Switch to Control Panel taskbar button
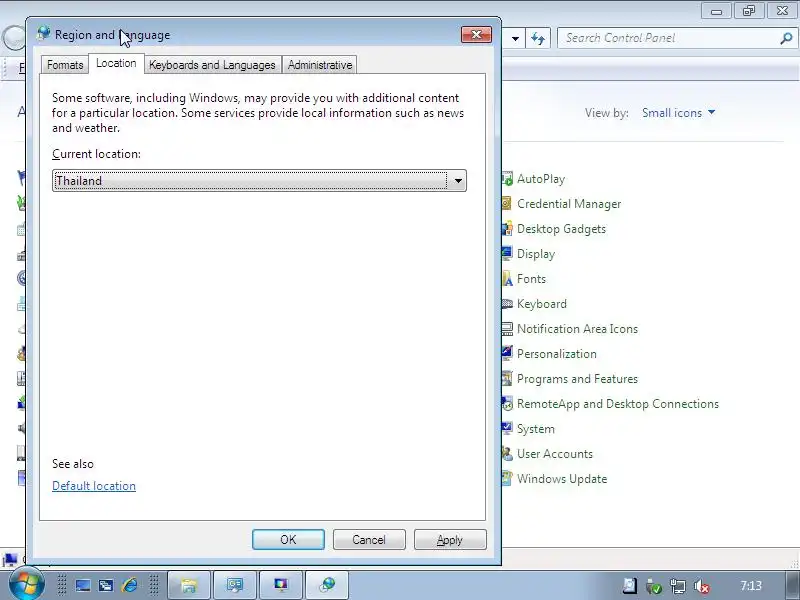 pyautogui.click(x=235, y=585)
